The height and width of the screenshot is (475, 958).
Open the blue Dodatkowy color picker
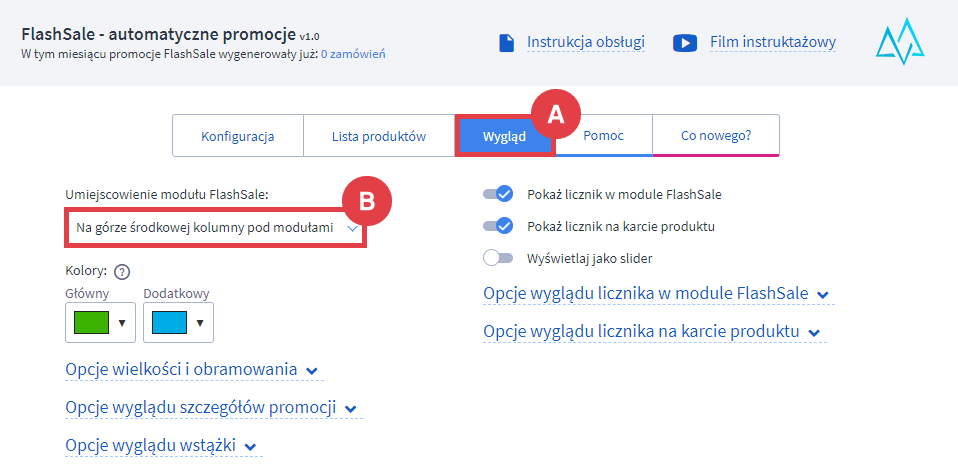coord(178,323)
